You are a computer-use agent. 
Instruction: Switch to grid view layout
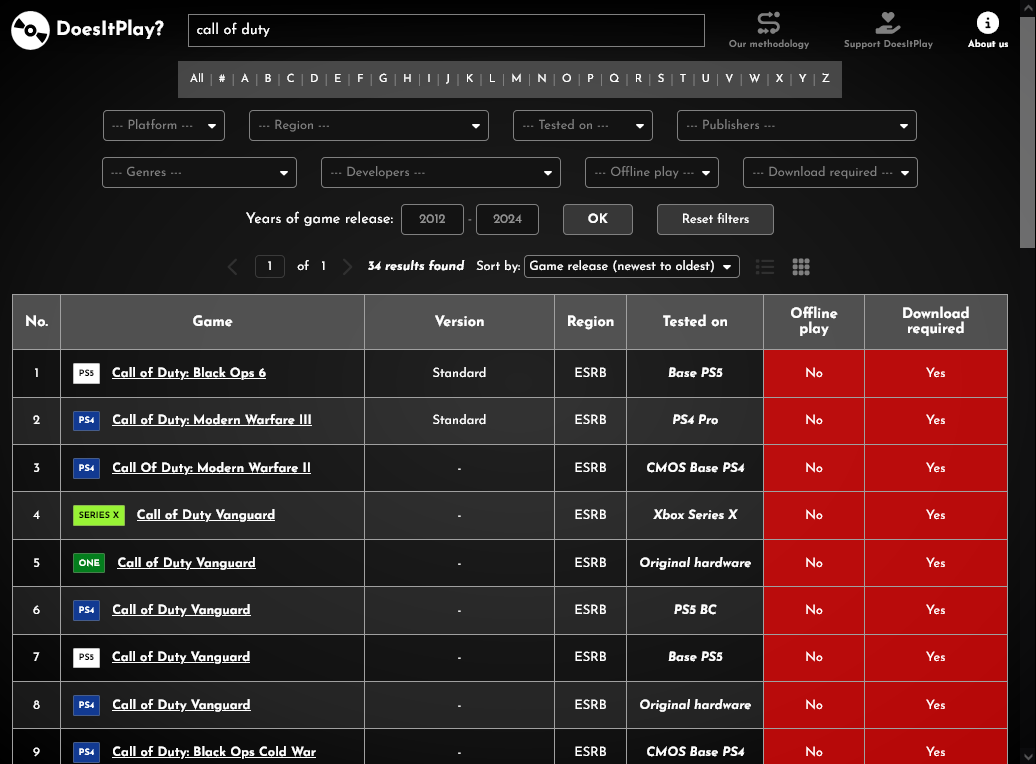point(801,266)
